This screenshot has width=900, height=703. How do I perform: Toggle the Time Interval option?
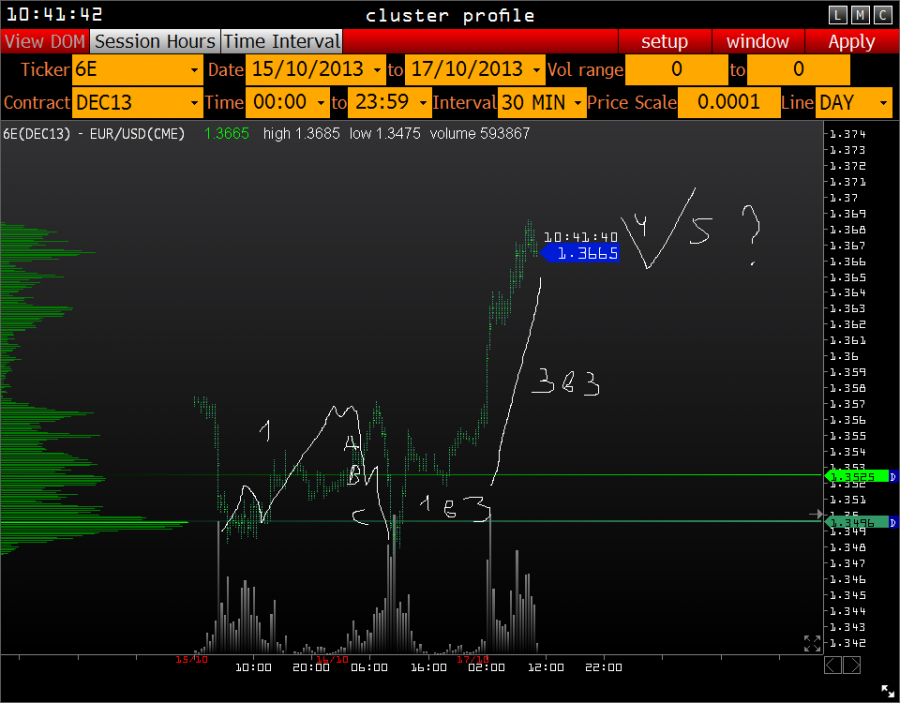[x=281, y=42]
